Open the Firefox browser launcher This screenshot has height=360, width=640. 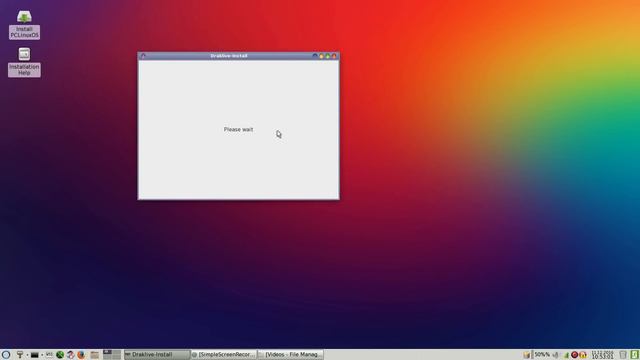pyautogui.click(x=81, y=355)
